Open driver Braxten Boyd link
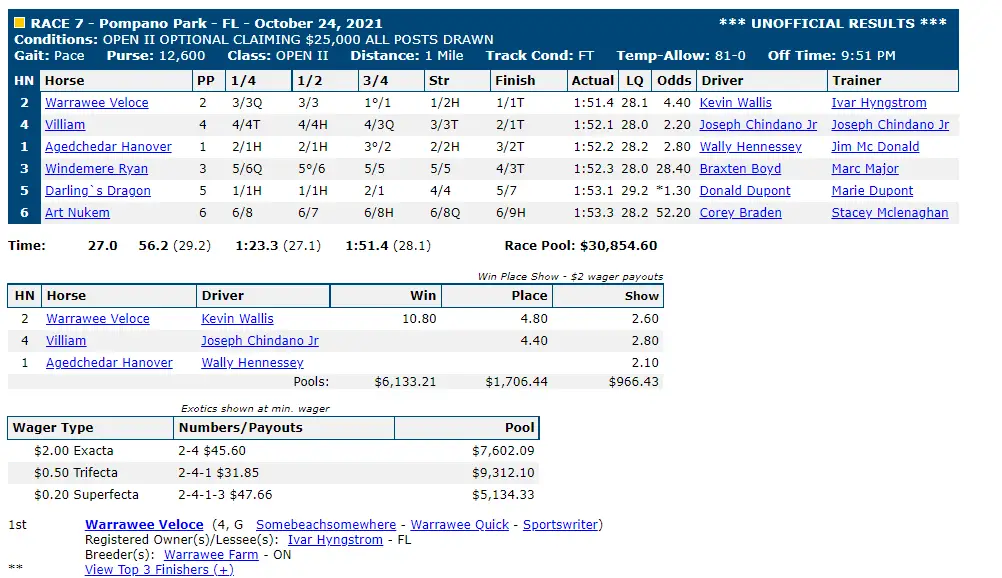The image size is (1002, 578). (x=740, y=169)
